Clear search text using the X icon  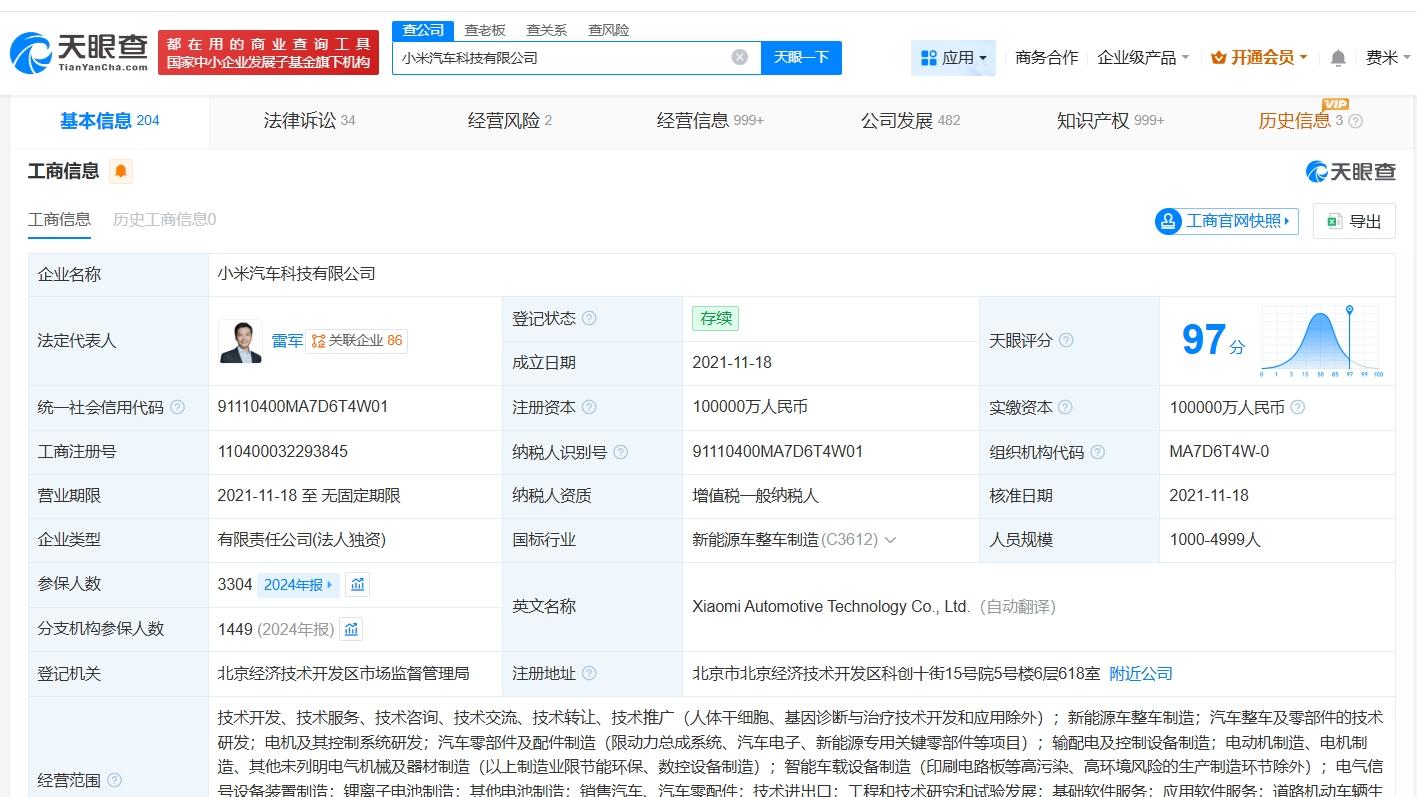click(x=739, y=56)
